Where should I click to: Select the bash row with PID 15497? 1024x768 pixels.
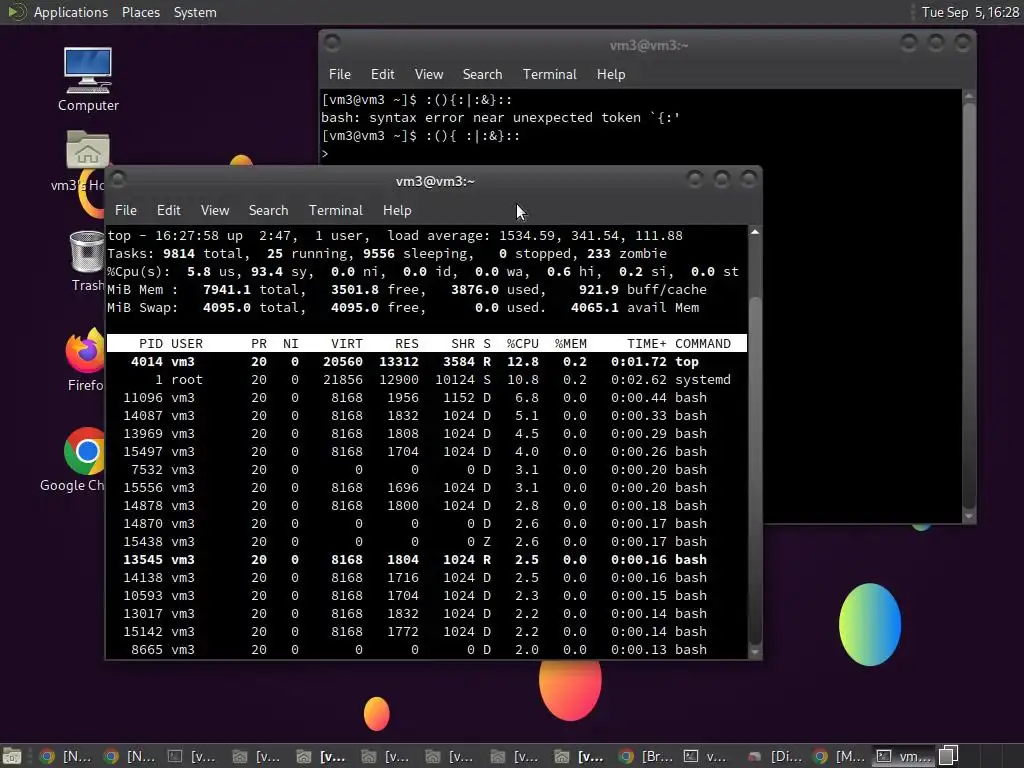[x=426, y=451]
